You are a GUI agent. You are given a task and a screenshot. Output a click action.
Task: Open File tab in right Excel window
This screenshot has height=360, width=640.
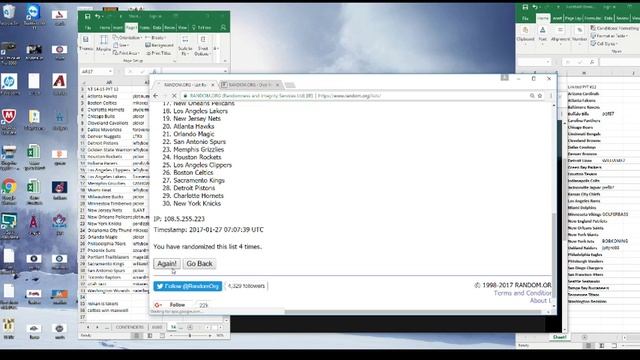click(525, 18)
